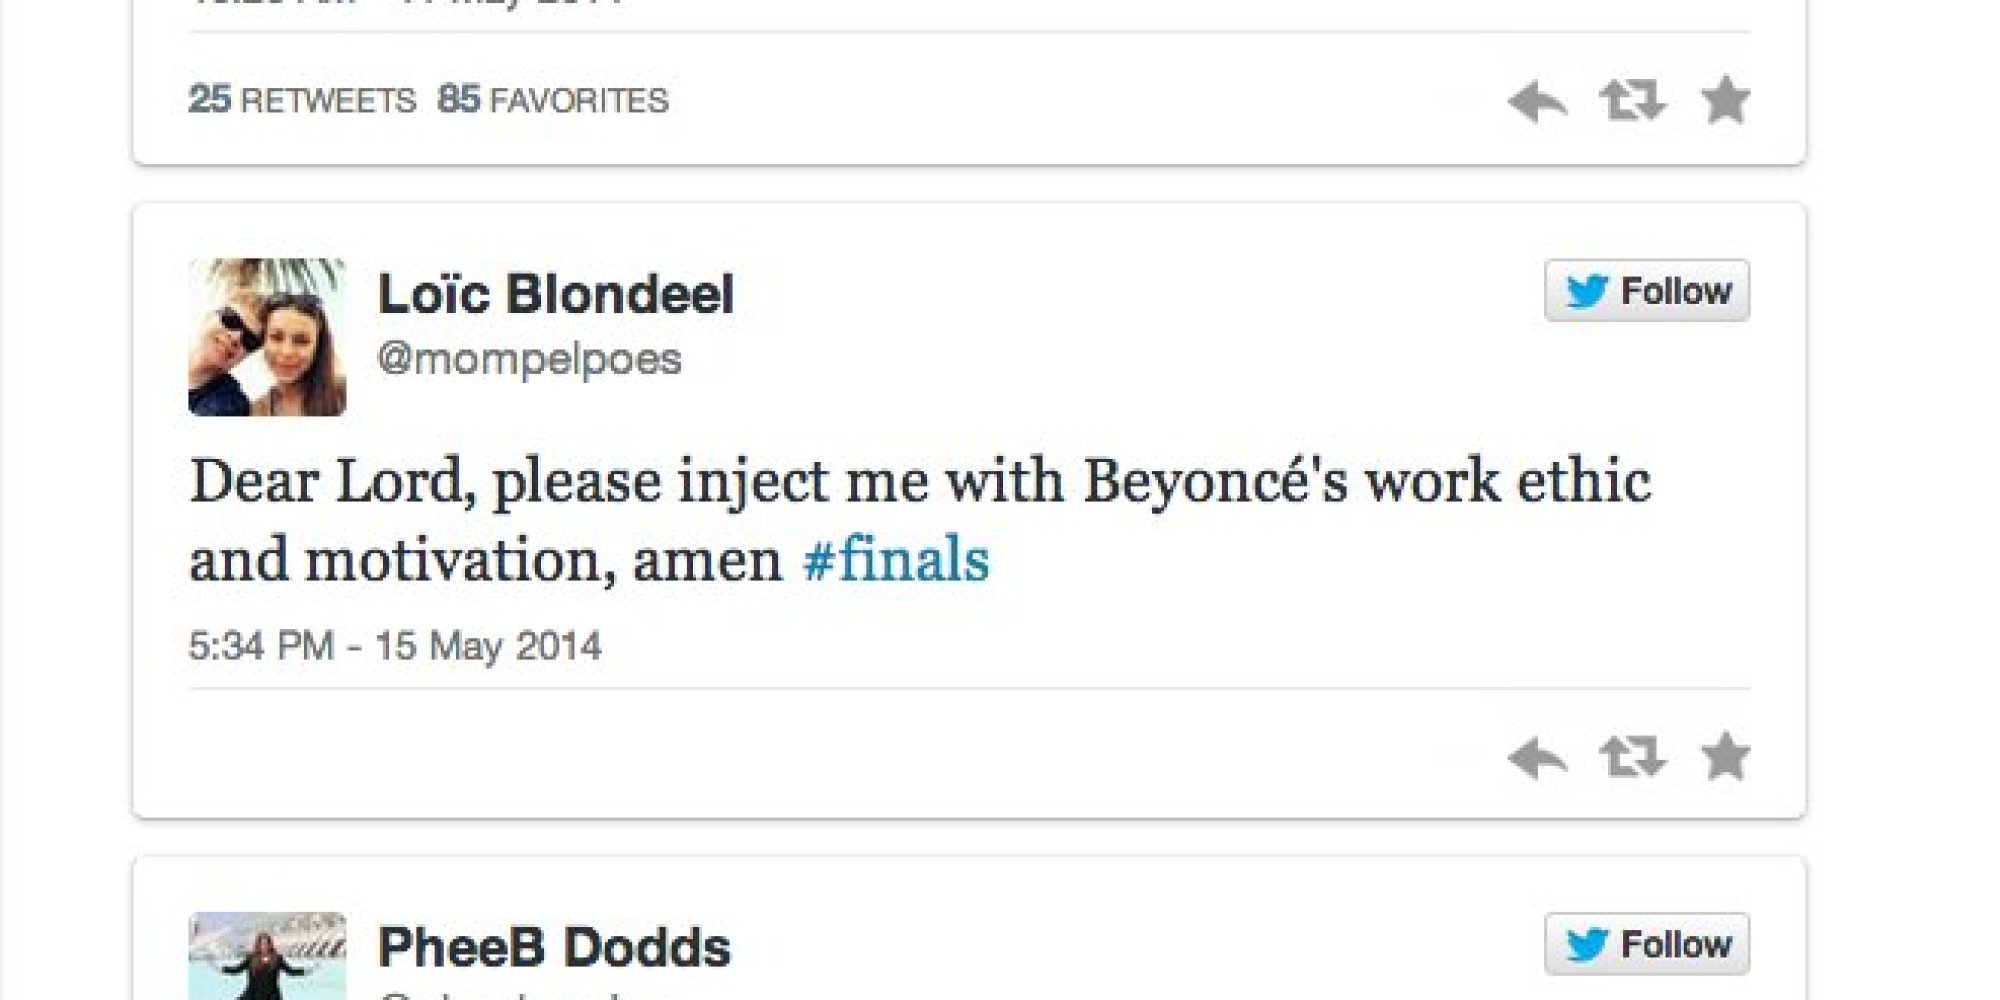Click the partly visible handle under PheeB Dodds

tap(529, 994)
